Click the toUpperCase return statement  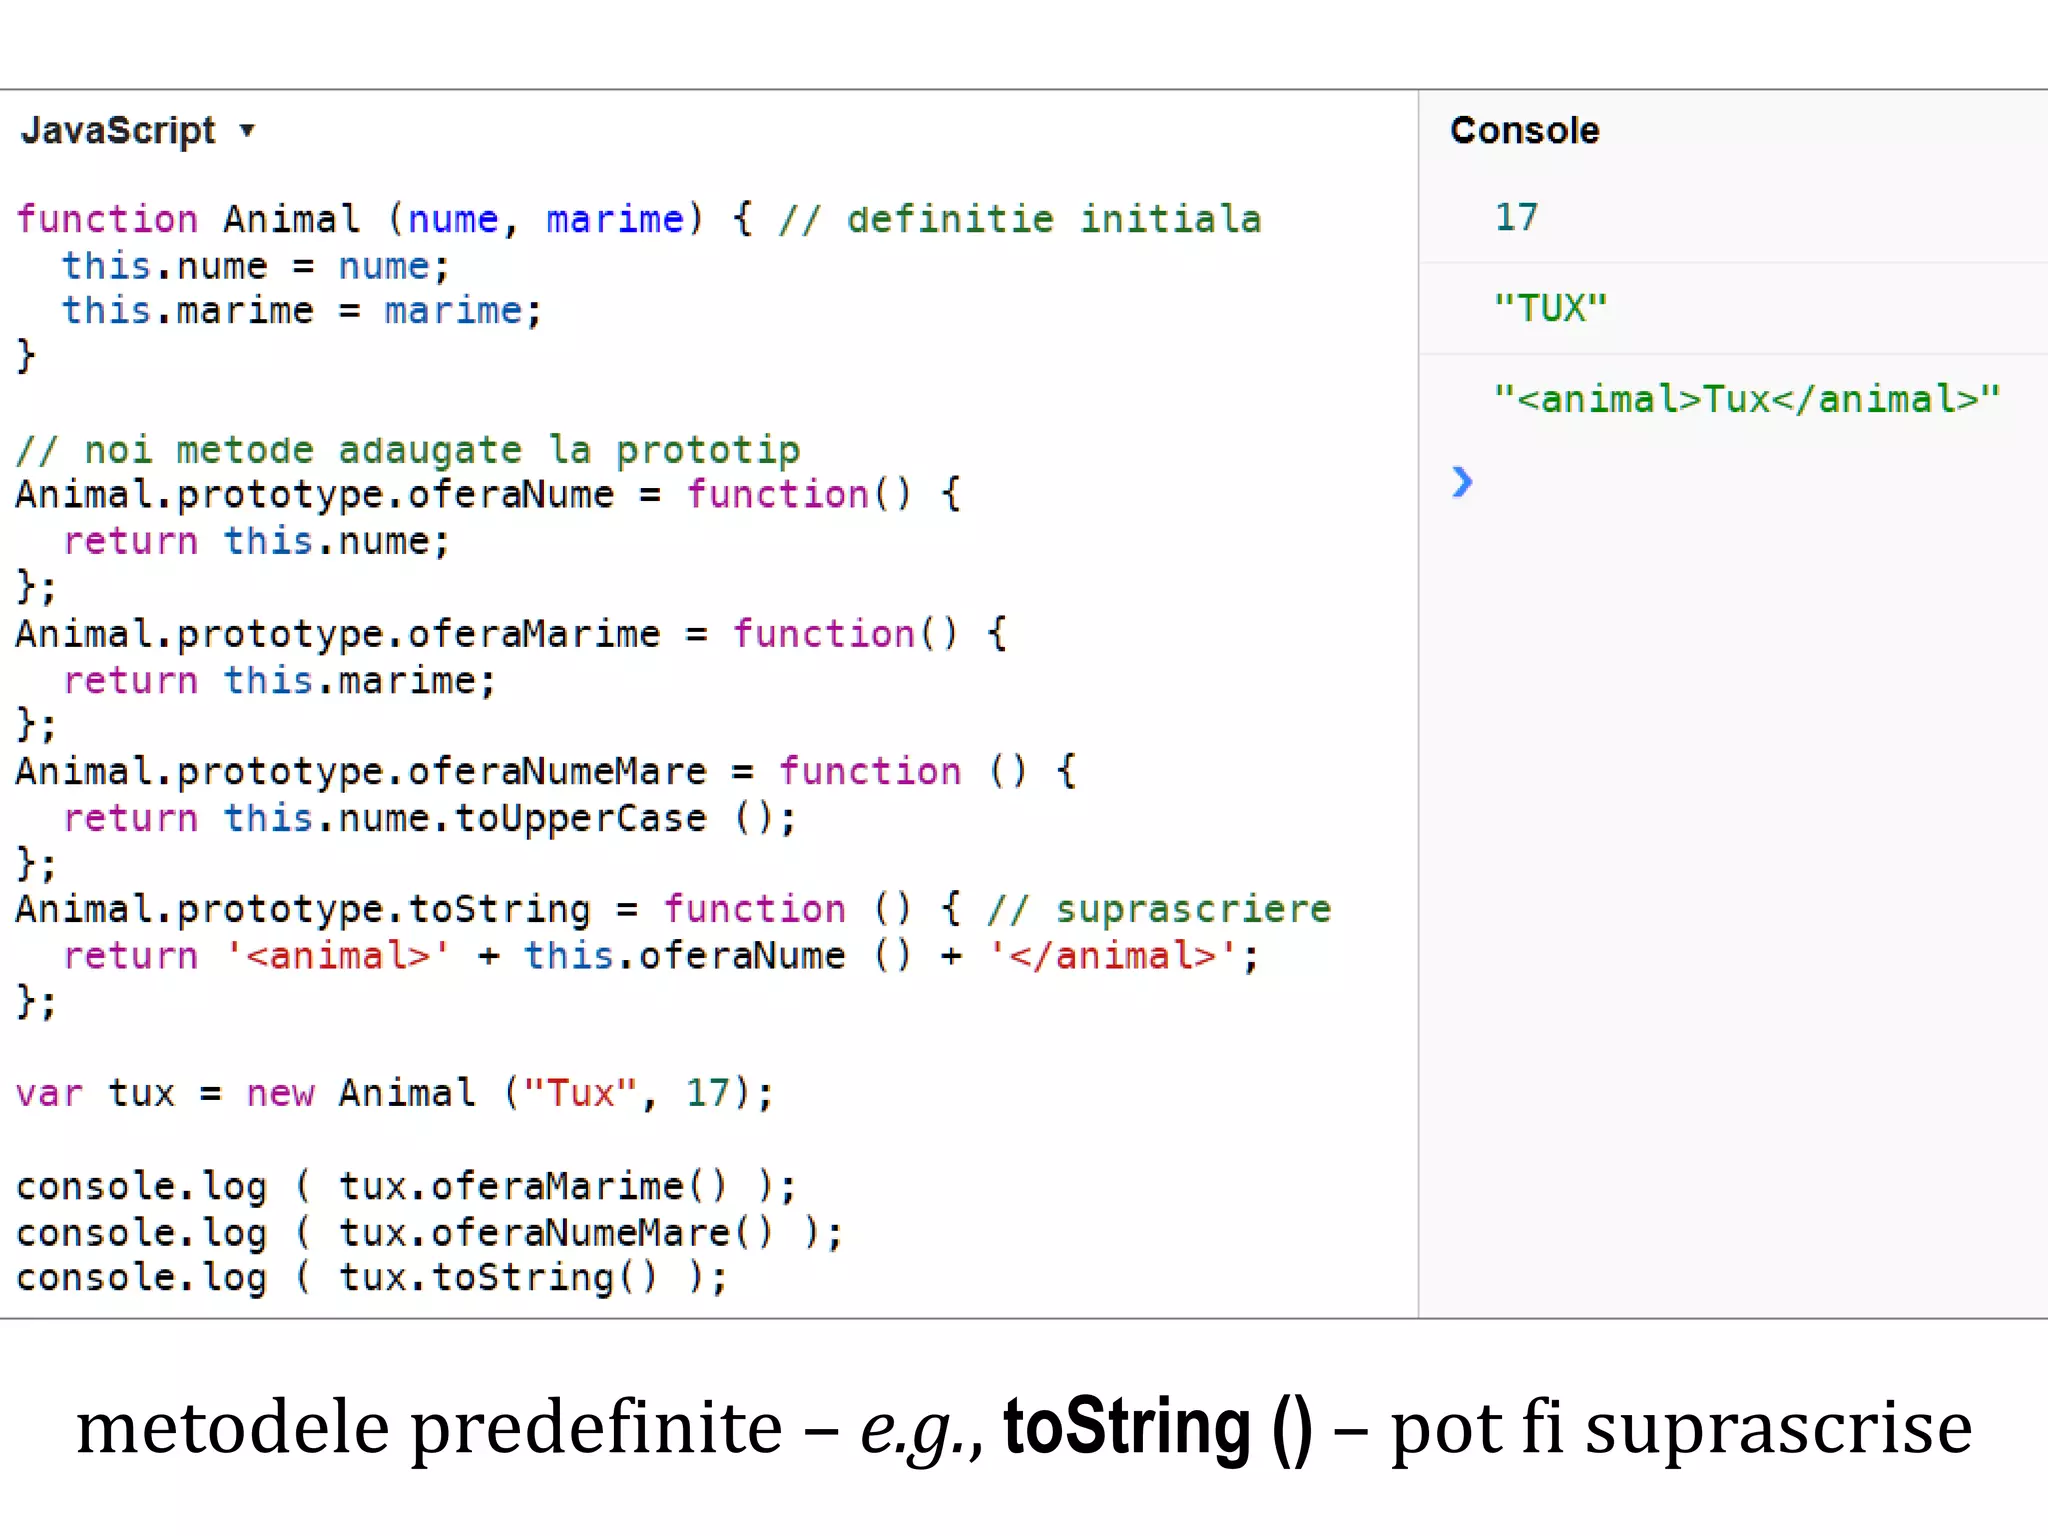point(429,819)
